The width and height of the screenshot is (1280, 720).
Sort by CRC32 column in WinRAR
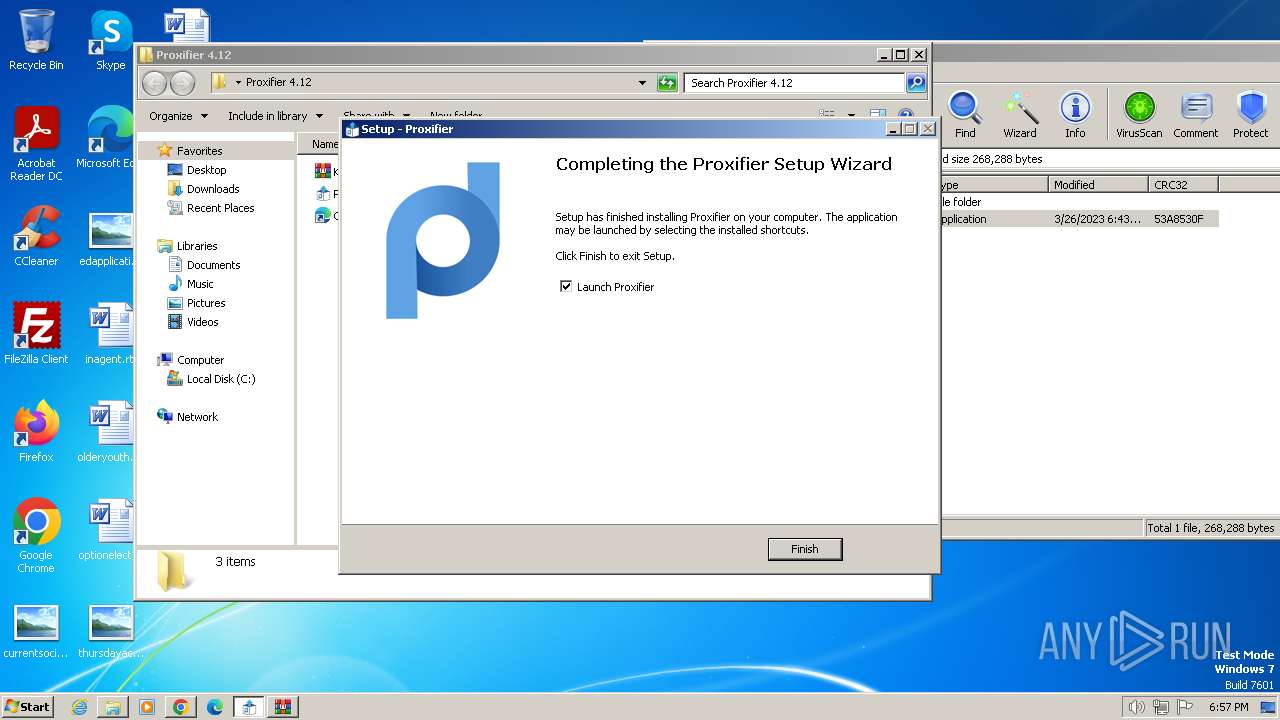click(1183, 185)
